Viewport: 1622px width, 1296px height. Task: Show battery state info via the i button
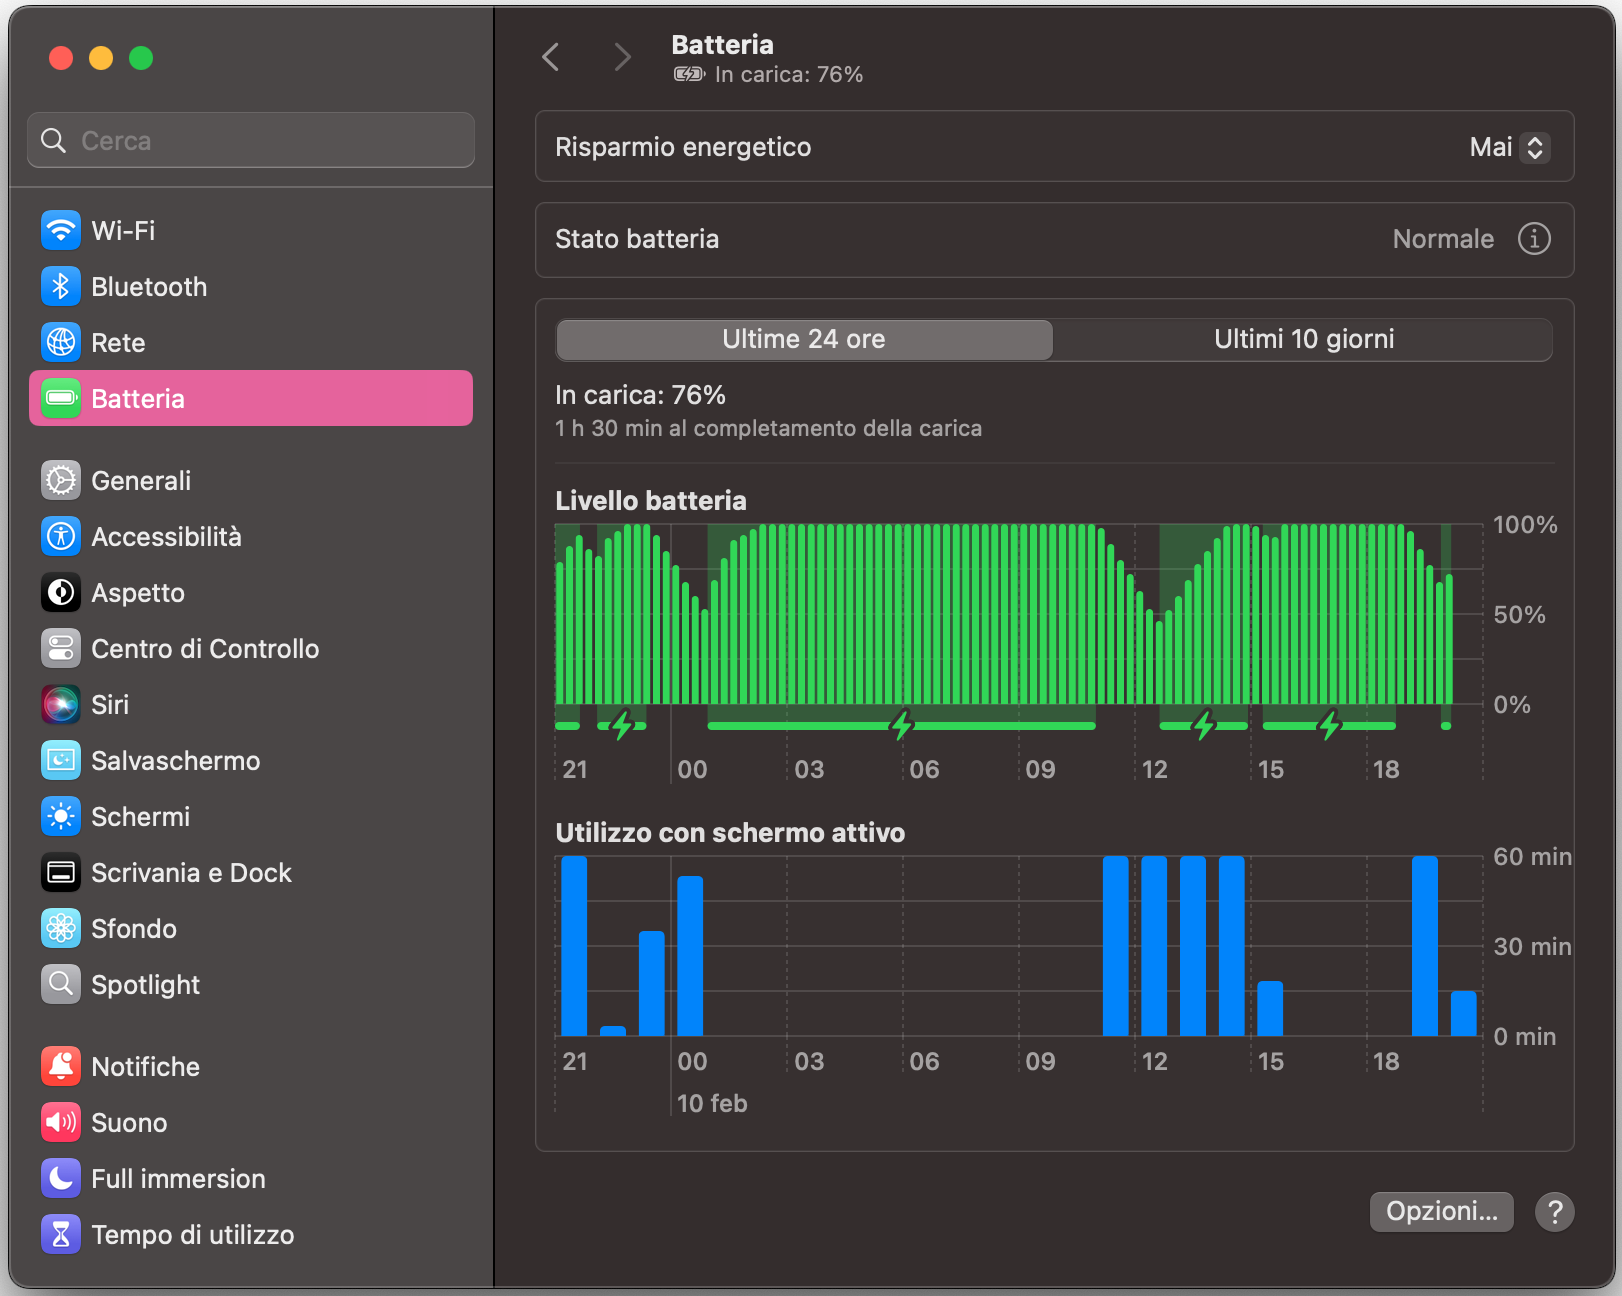(x=1534, y=239)
